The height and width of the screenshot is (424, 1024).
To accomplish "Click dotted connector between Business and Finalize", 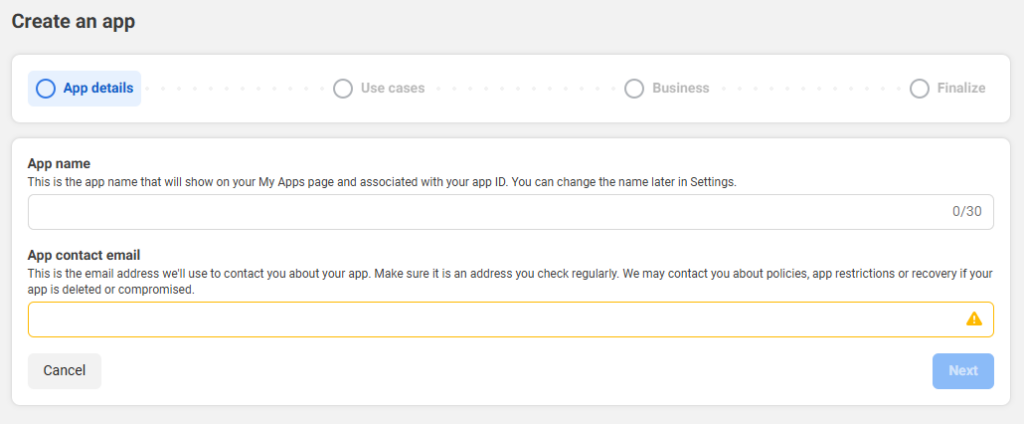I will (x=810, y=88).
